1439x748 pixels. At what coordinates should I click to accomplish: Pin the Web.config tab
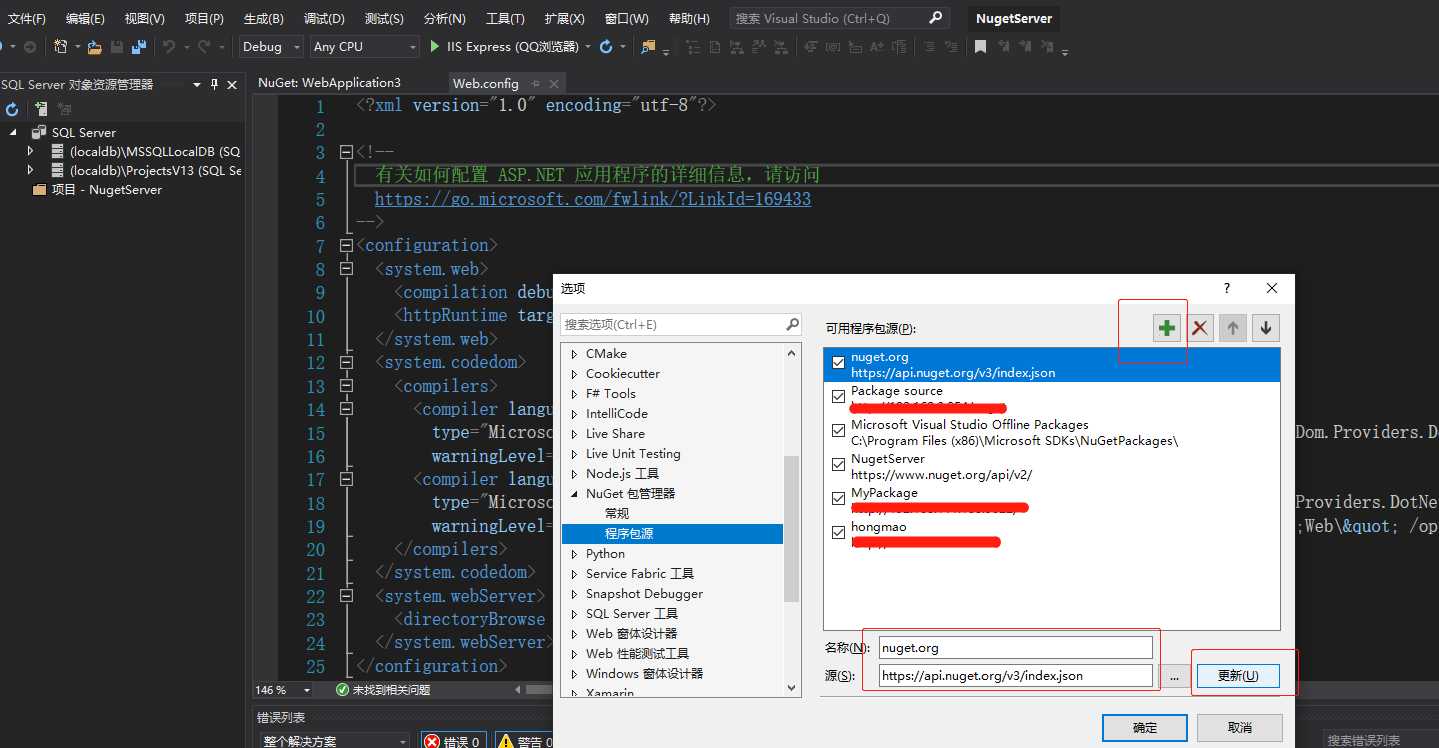pyautogui.click(x=535, y=83)
